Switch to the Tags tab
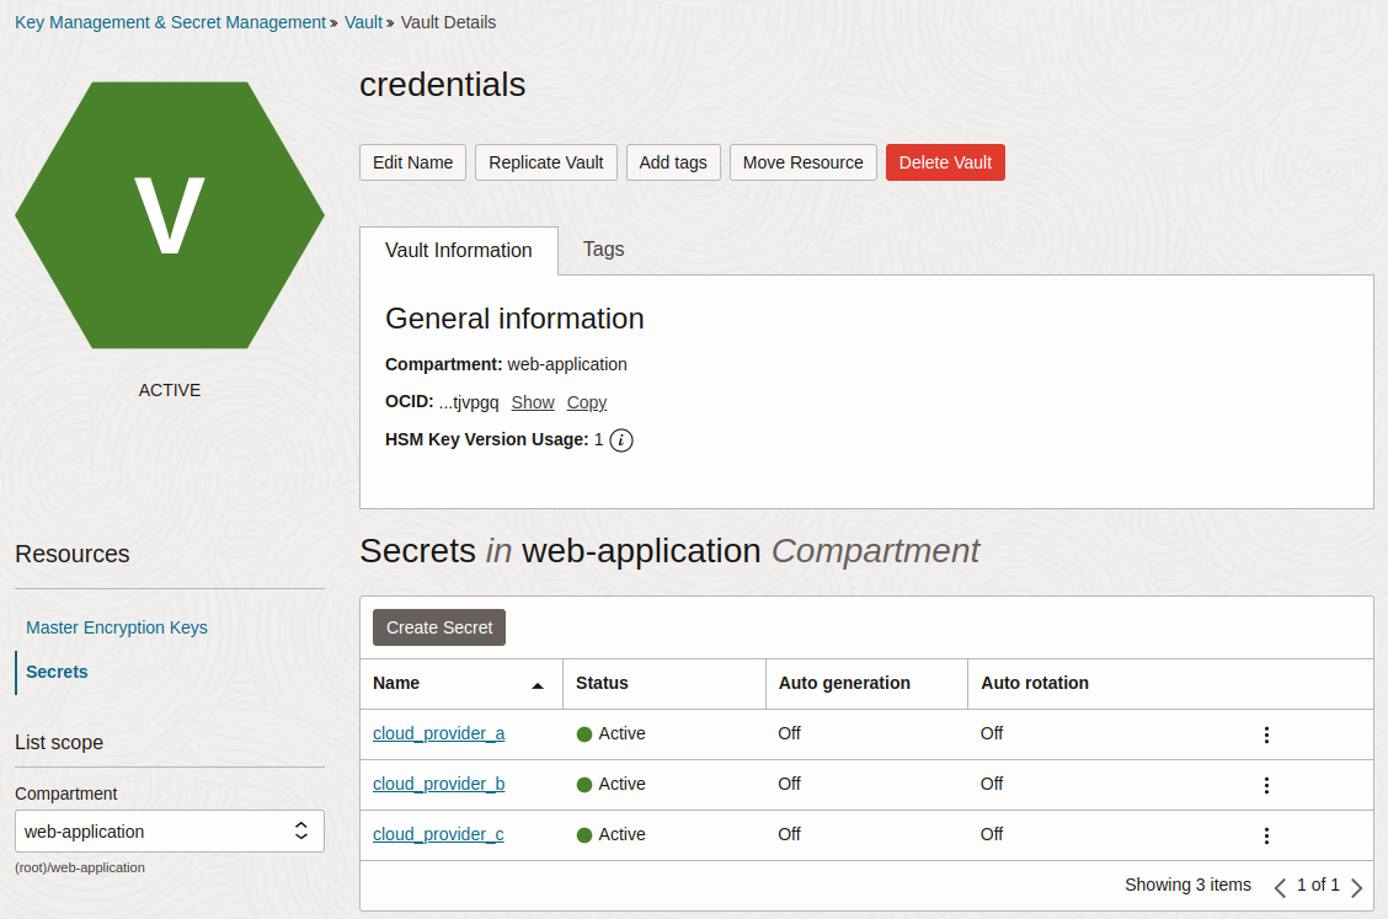 click(x=603, y=249)
